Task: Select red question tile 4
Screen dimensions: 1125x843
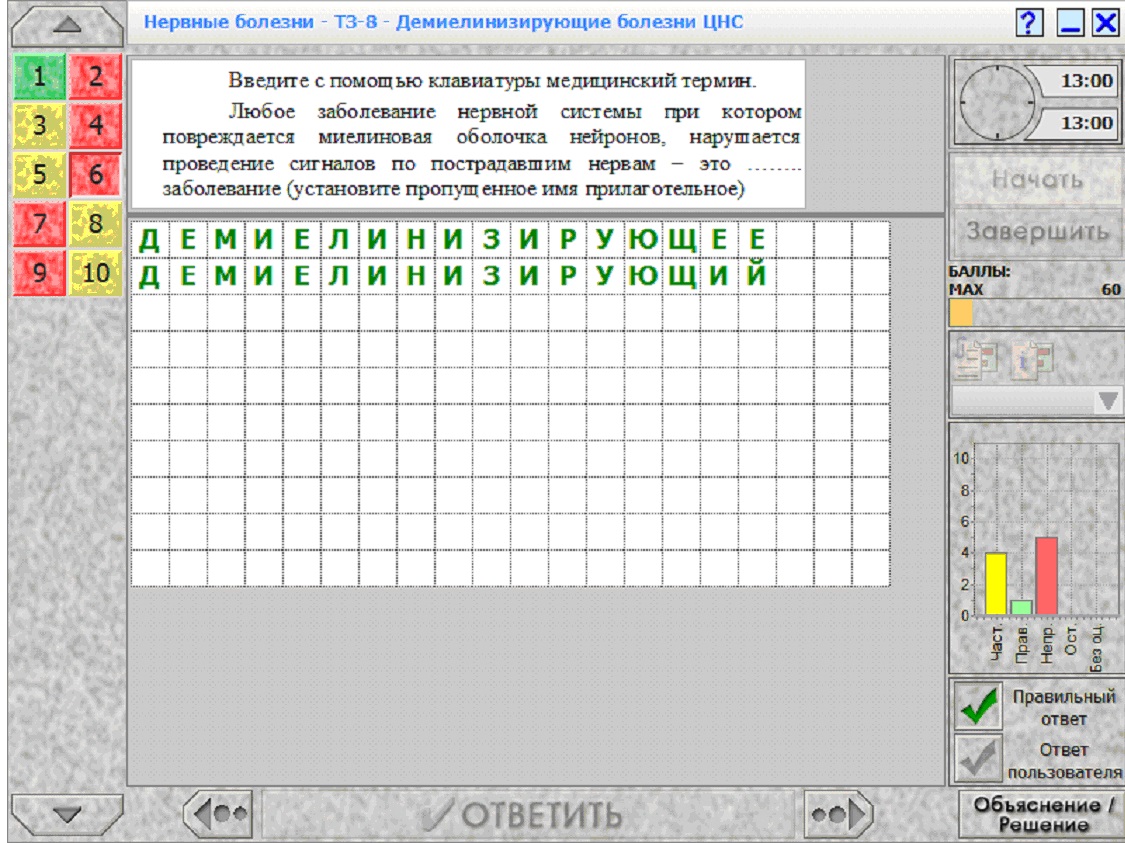Action: pyautogui.click(x=95, y=125)
